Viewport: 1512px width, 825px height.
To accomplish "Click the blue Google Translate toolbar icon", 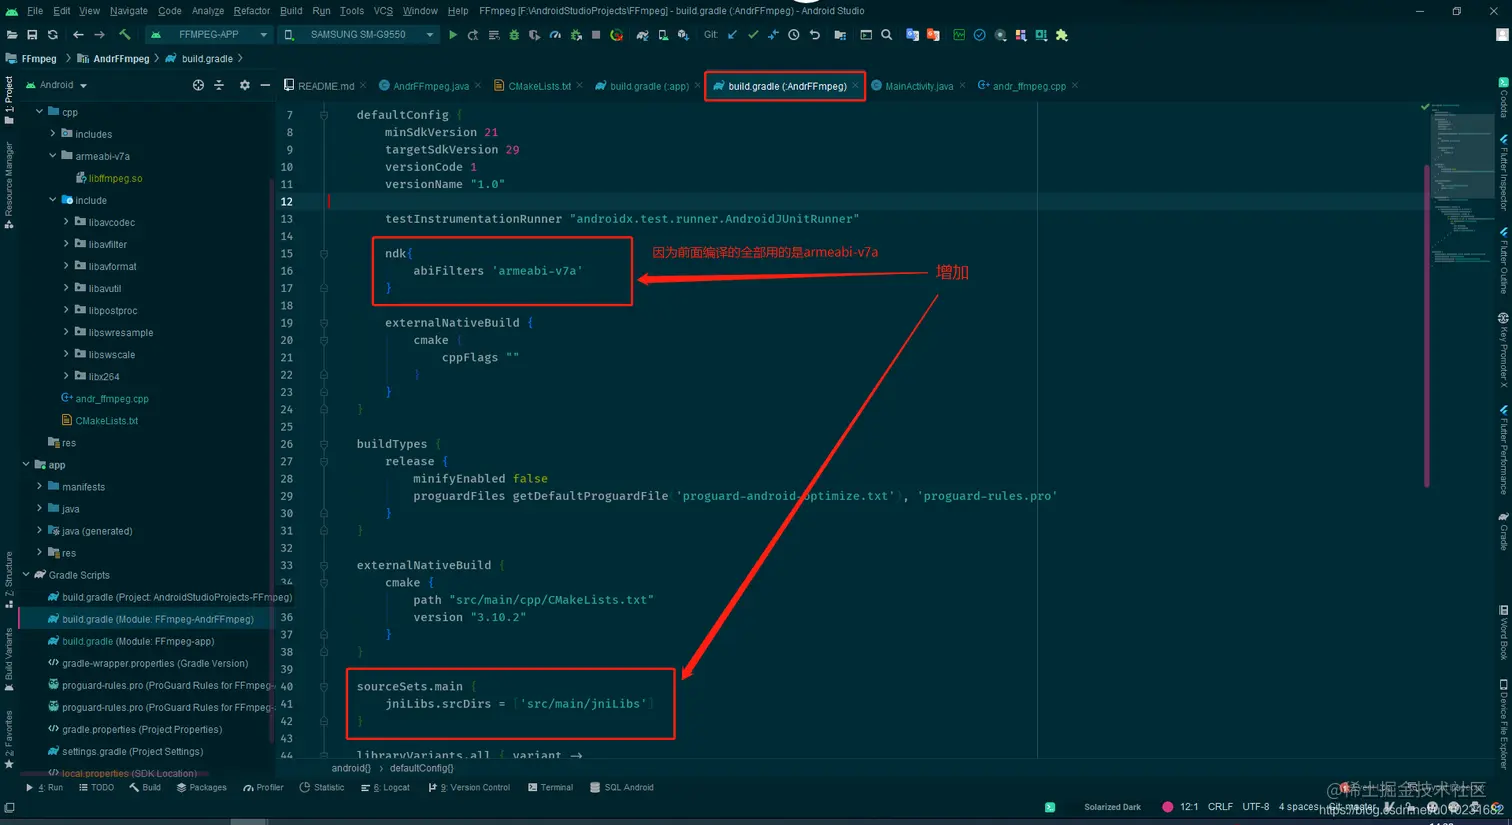I will click(912, 35).
